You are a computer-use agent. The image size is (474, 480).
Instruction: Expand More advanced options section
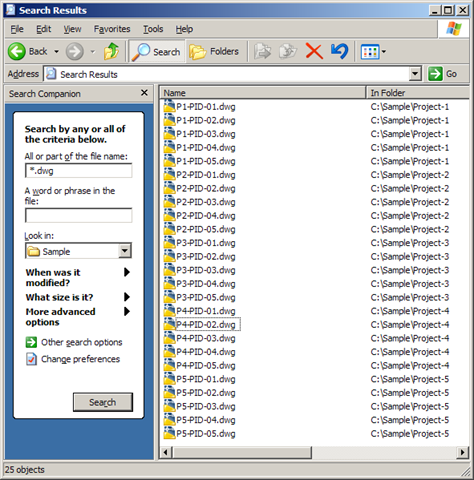(x=127, y=311)
